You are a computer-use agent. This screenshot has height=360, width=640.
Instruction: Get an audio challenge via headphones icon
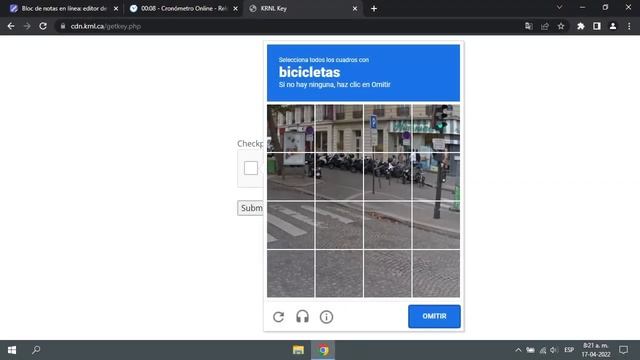(302, 317)
